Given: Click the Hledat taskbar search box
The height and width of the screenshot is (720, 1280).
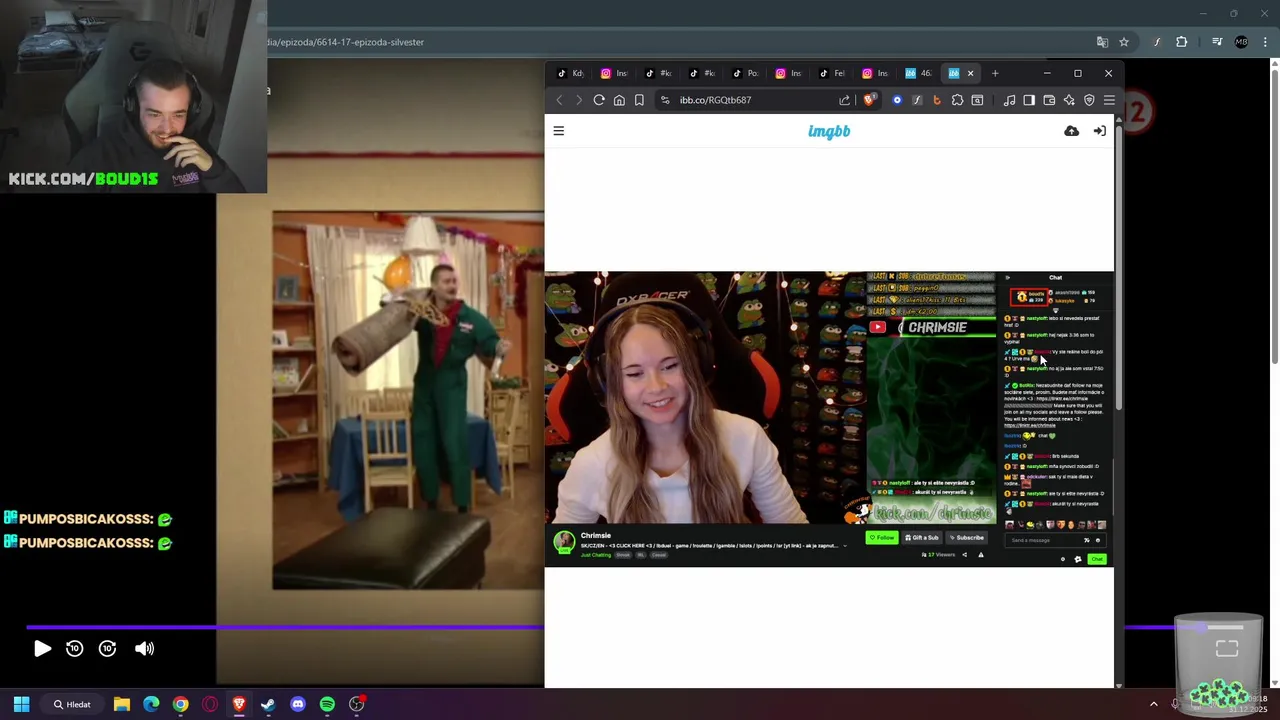Looking at the screenshot, I should click(x=73, y=704).
